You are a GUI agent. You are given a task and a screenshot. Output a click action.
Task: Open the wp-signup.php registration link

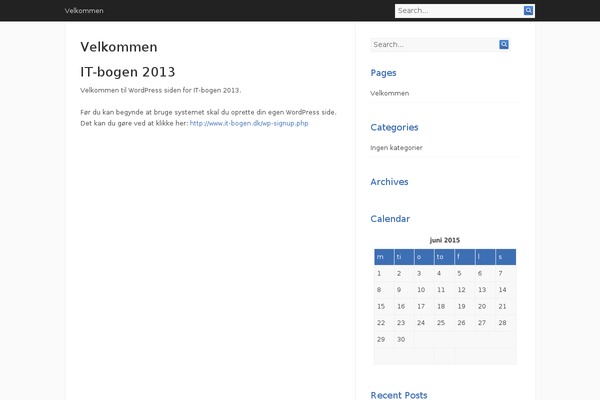[x=249, y=123]
